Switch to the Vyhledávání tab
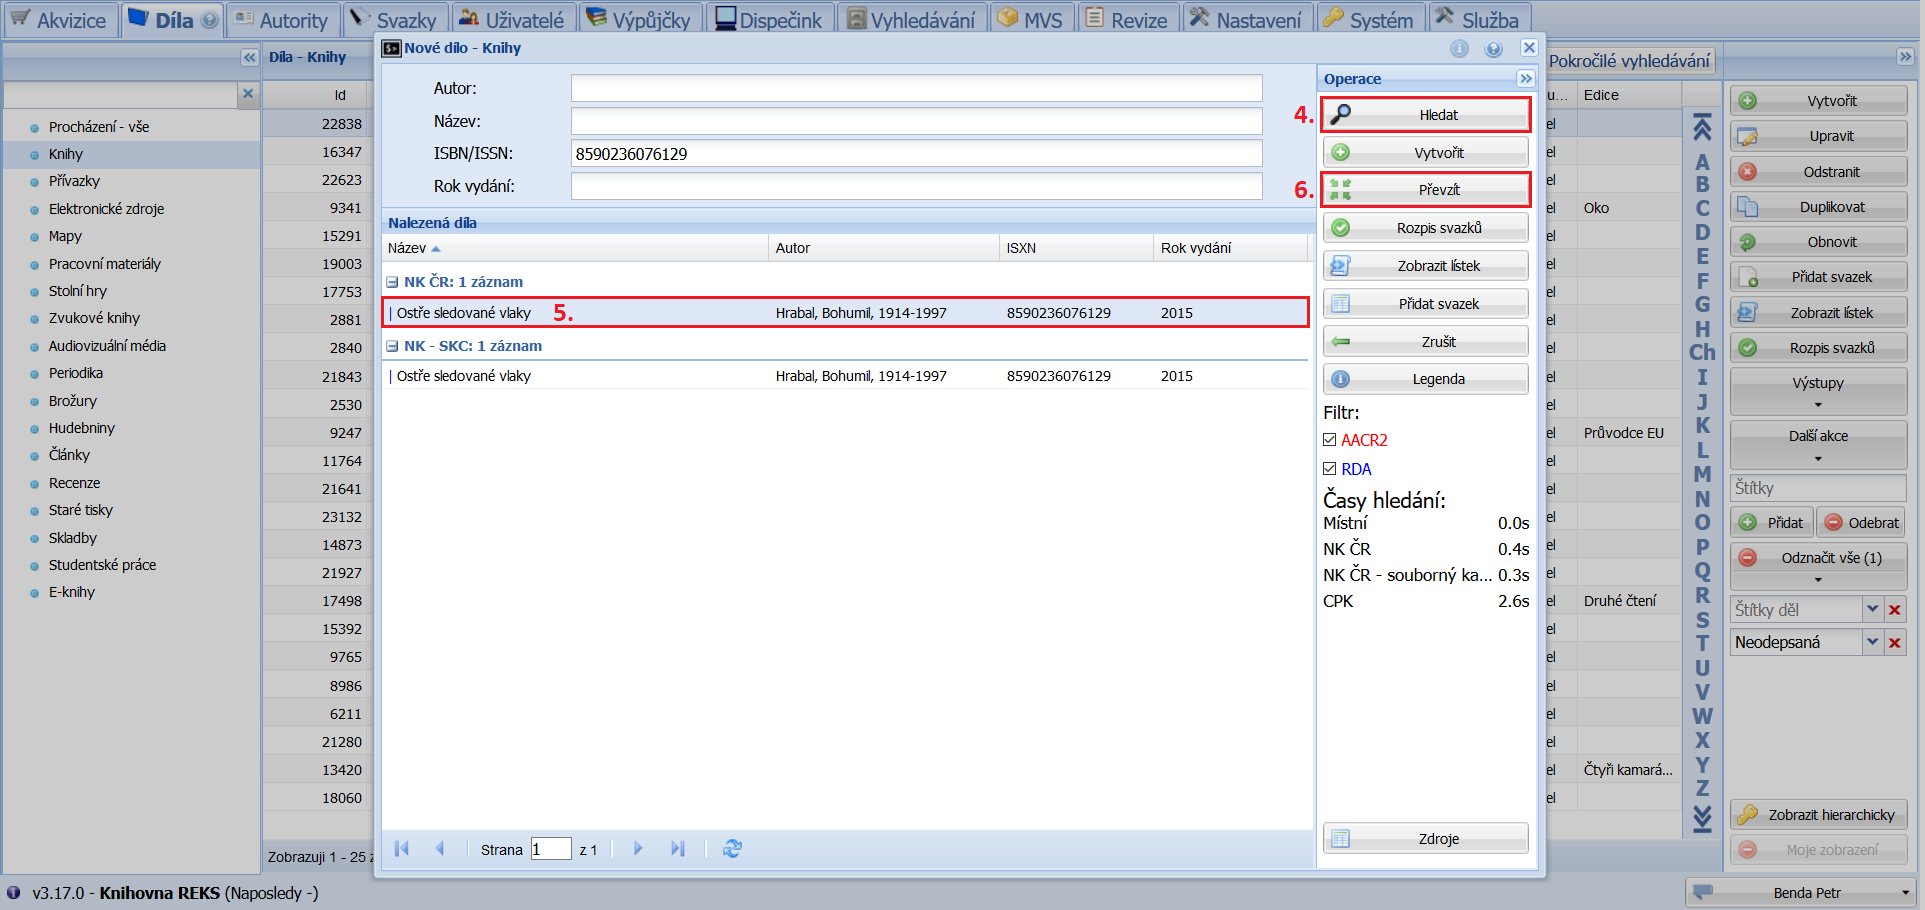This screenshot has width=1925, height=910. pos(911,20)
